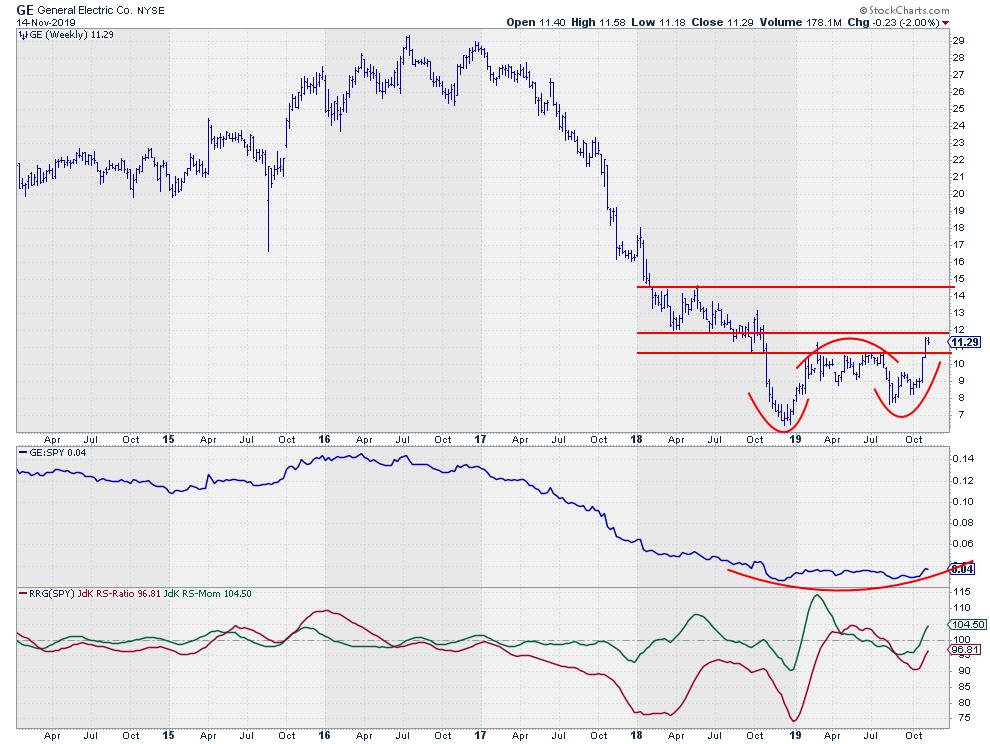990x744 pixels.
Task: Click the Volume 178.1M value
Action: click(x=801, y=22)
